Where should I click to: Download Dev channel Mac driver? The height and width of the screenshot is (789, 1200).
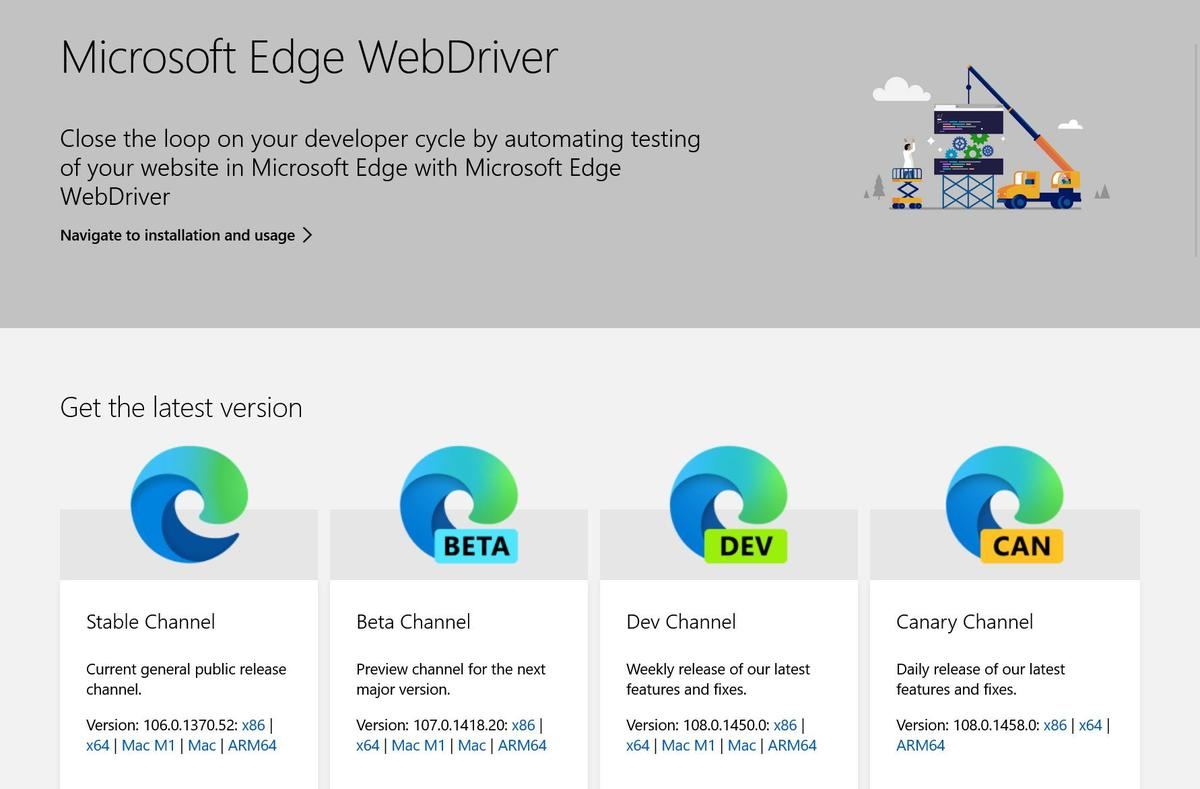742,745
